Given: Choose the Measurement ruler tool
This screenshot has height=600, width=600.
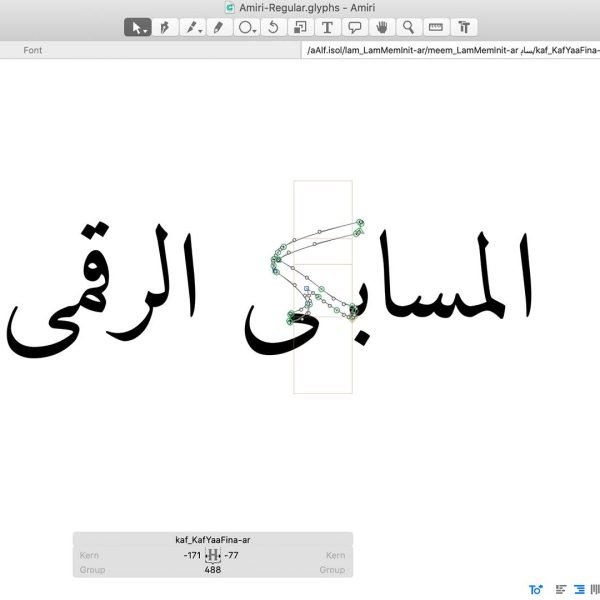Looking at the screenshot, I should (x=436, y=27).
